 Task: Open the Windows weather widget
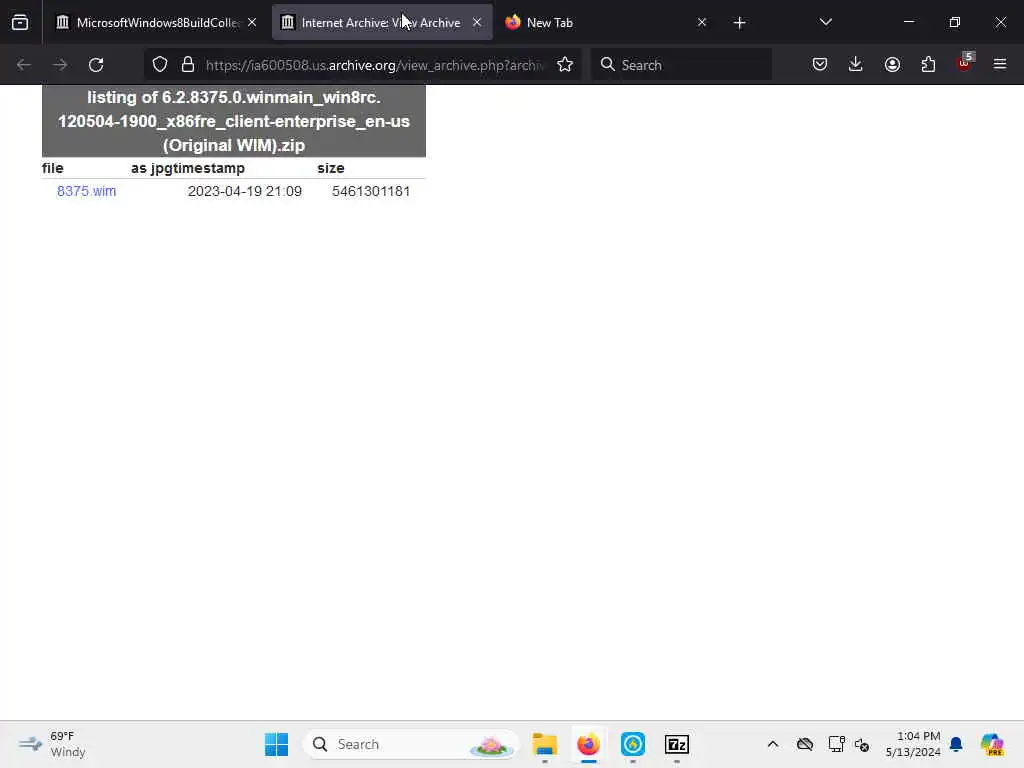tap(52, 744)
